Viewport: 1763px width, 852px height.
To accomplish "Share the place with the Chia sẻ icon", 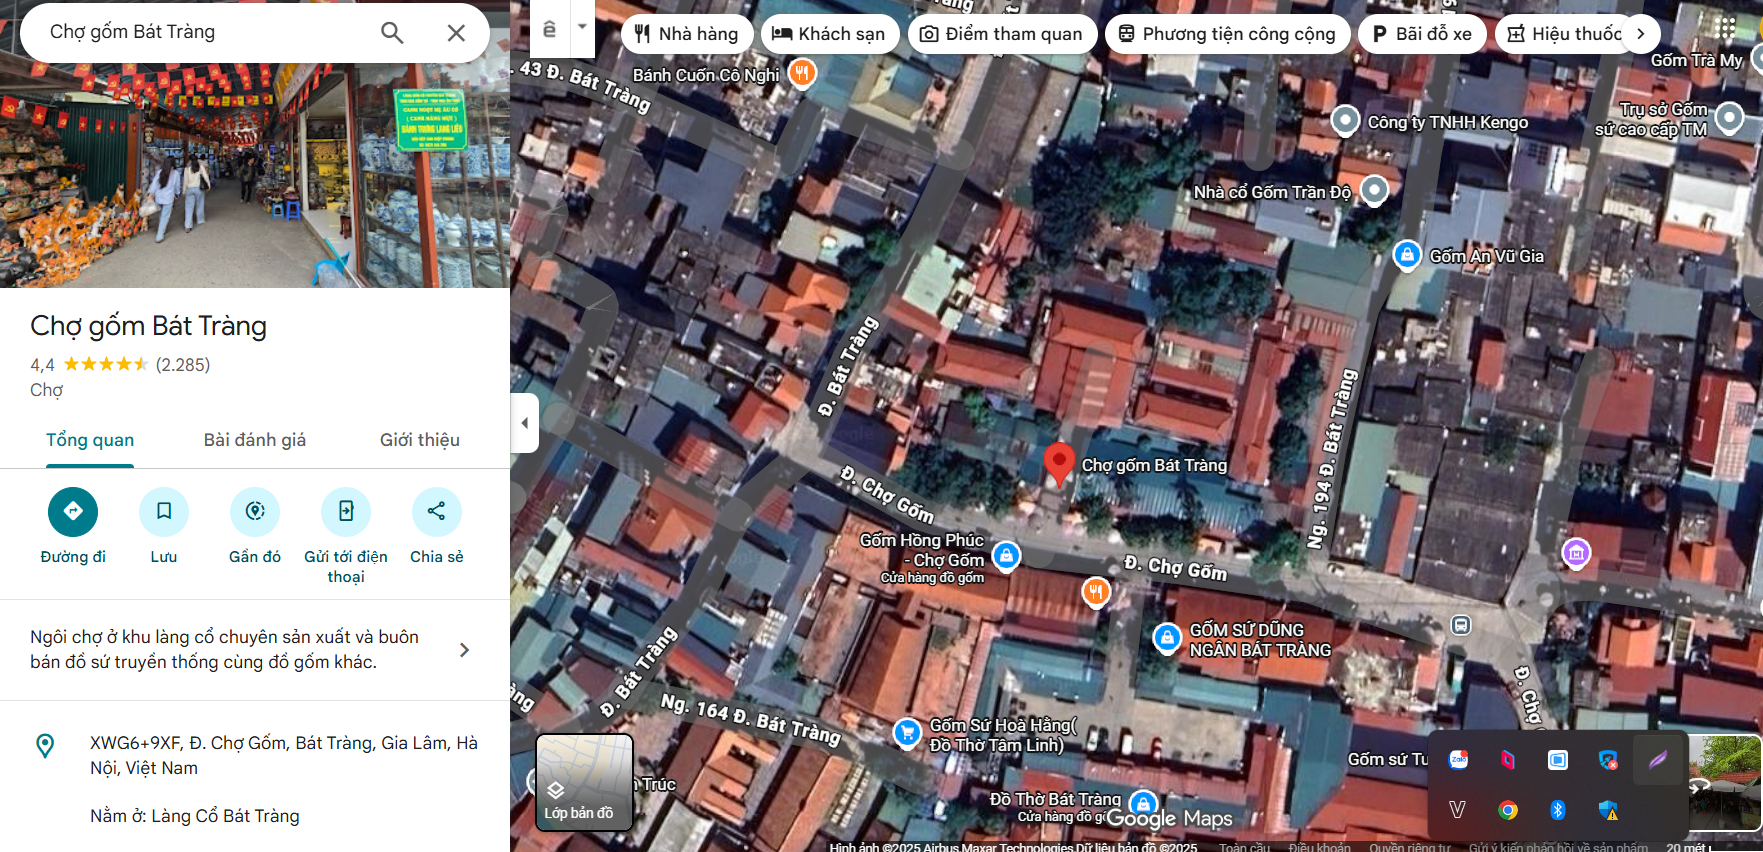I will tap(437, 511).
